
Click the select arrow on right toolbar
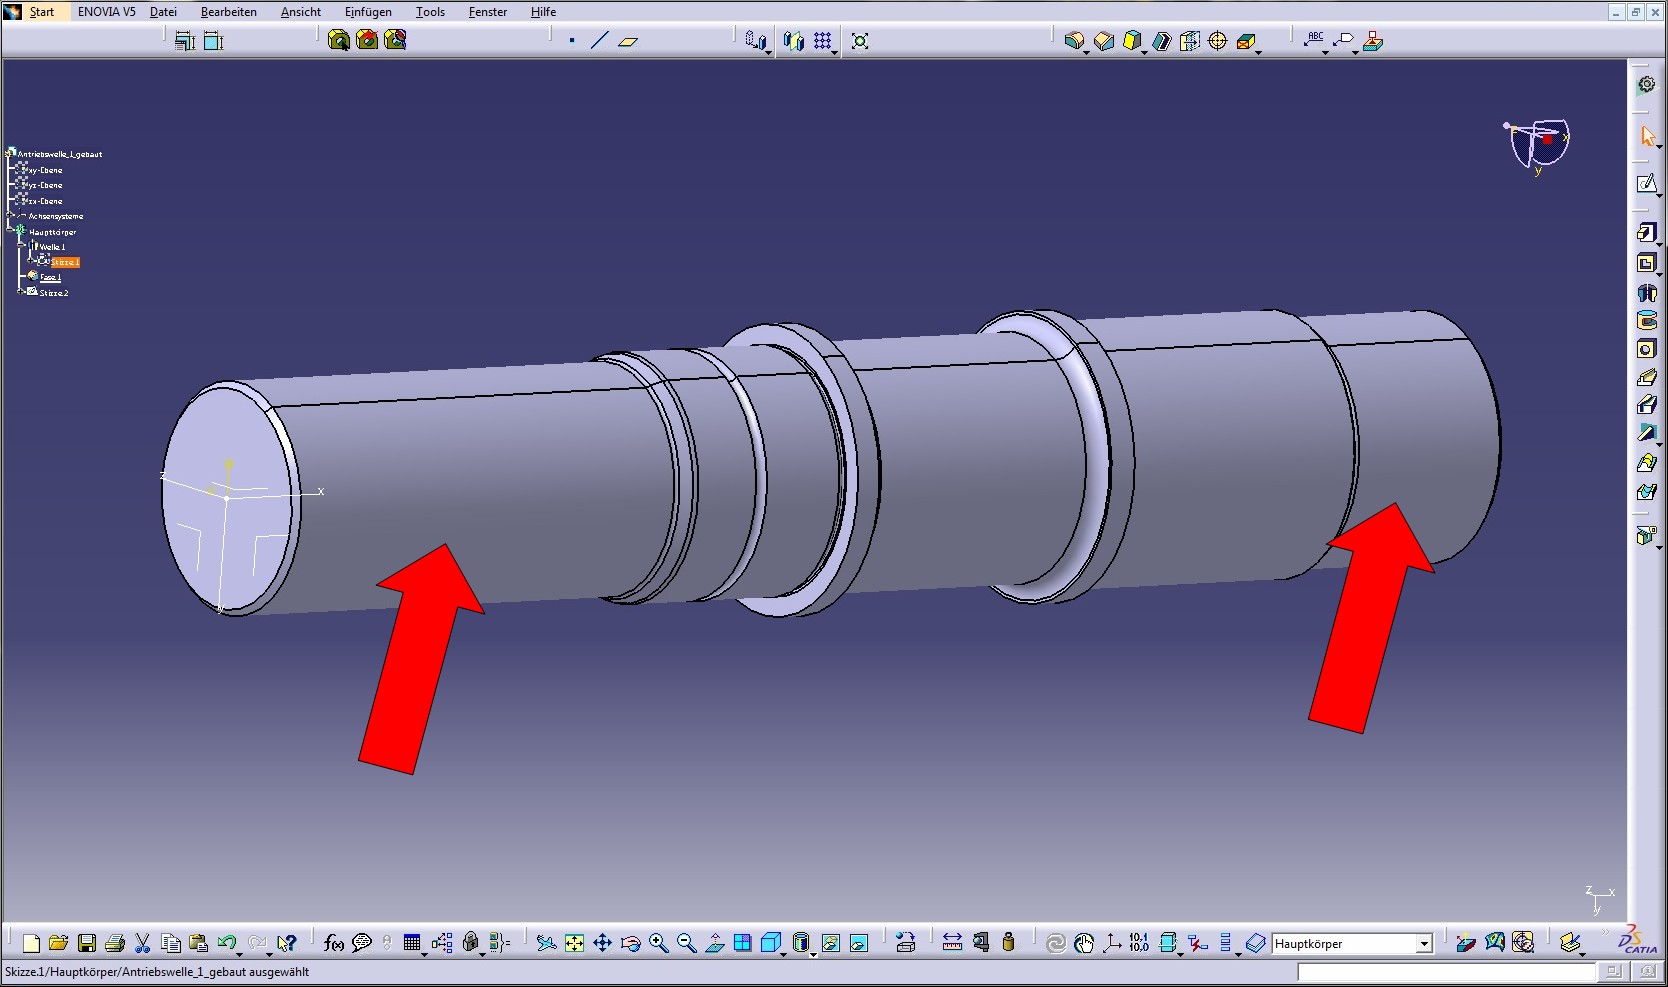[1647, 136]
